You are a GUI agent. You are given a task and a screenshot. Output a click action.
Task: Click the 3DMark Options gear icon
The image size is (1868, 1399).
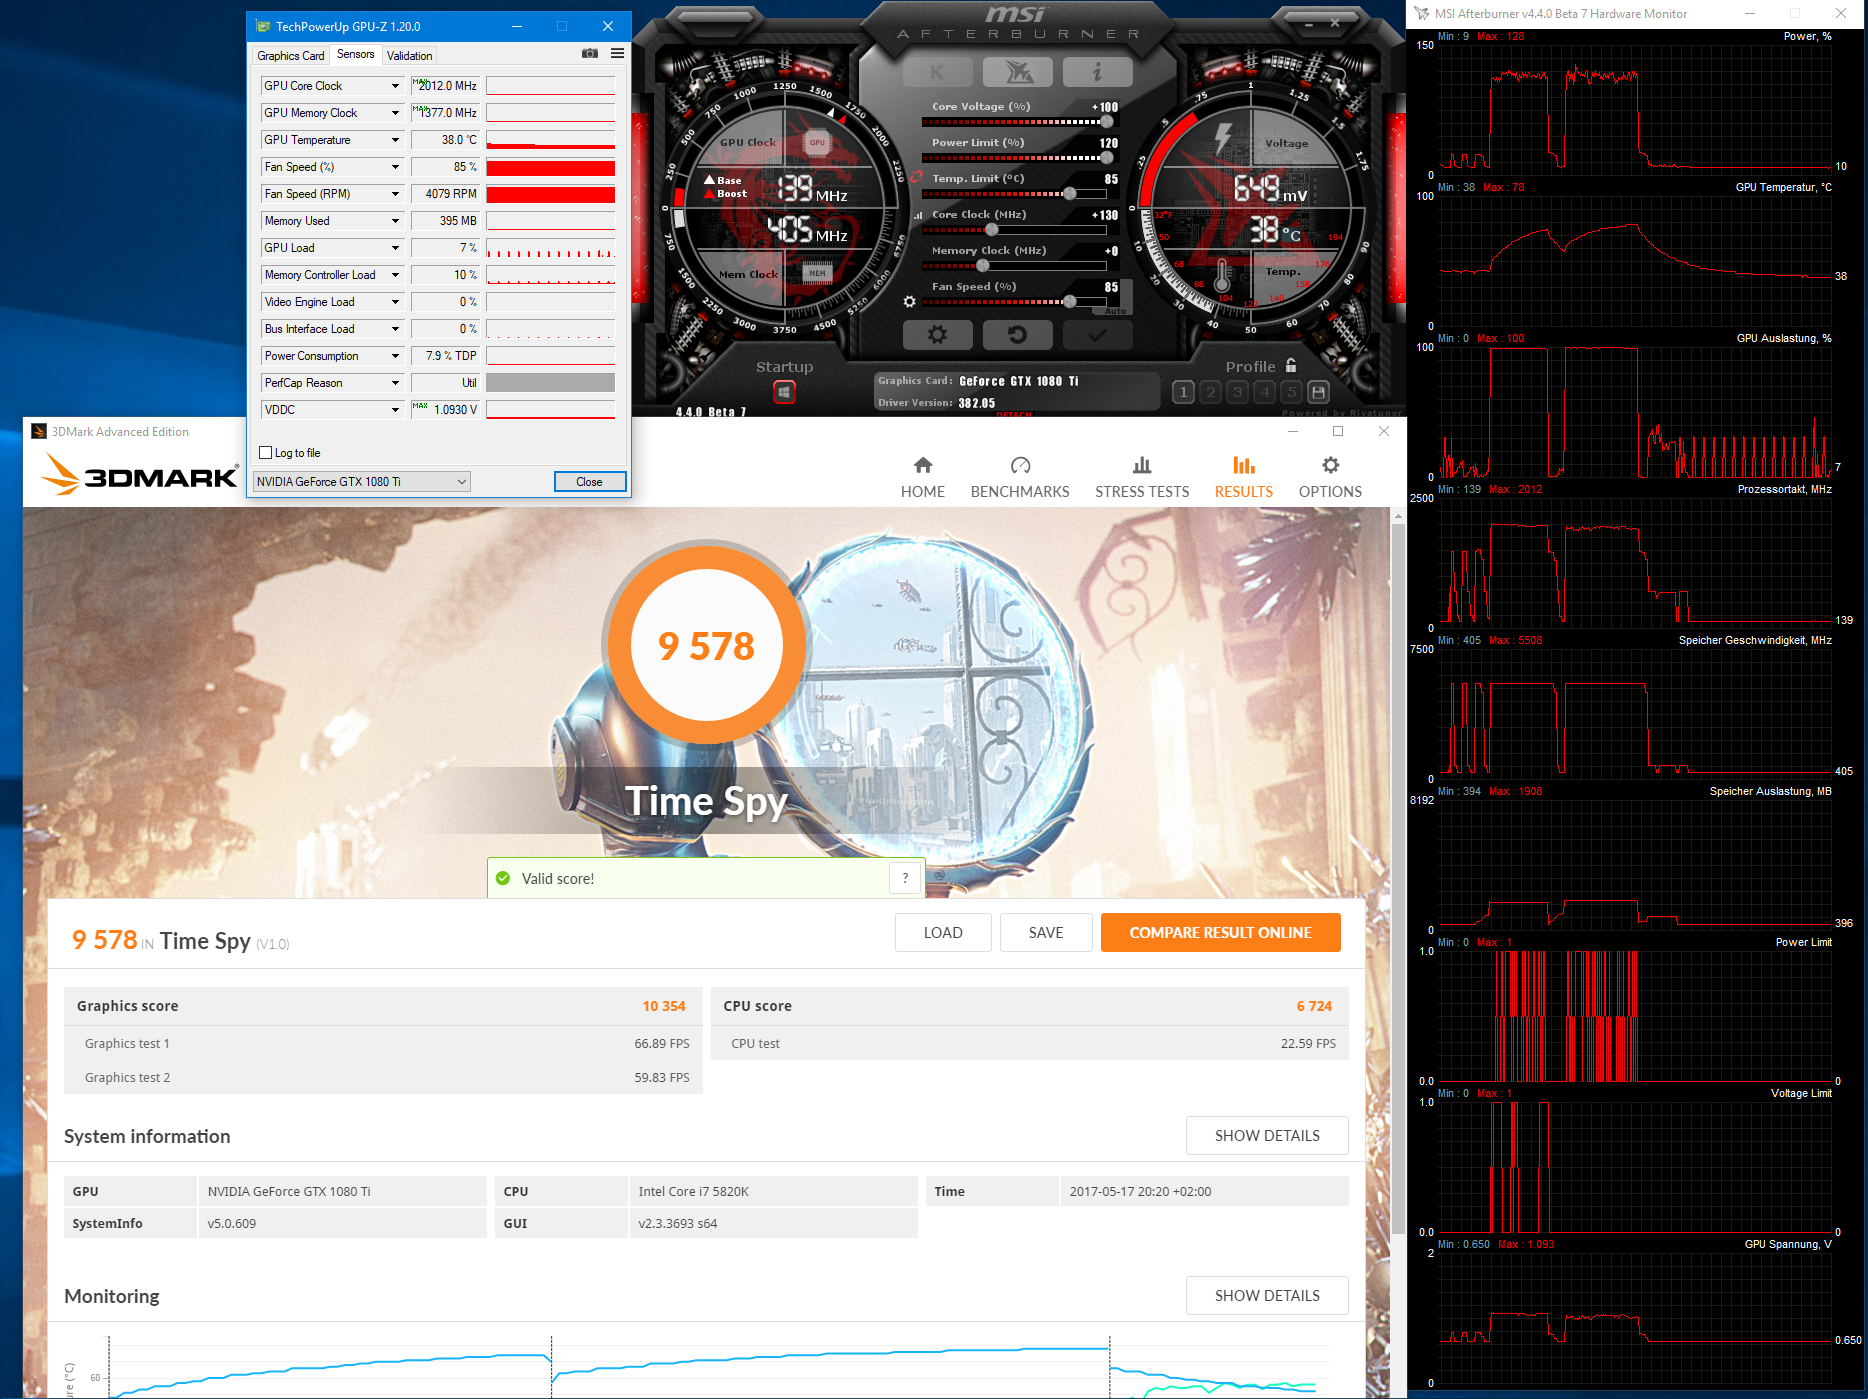point(1330,465)
